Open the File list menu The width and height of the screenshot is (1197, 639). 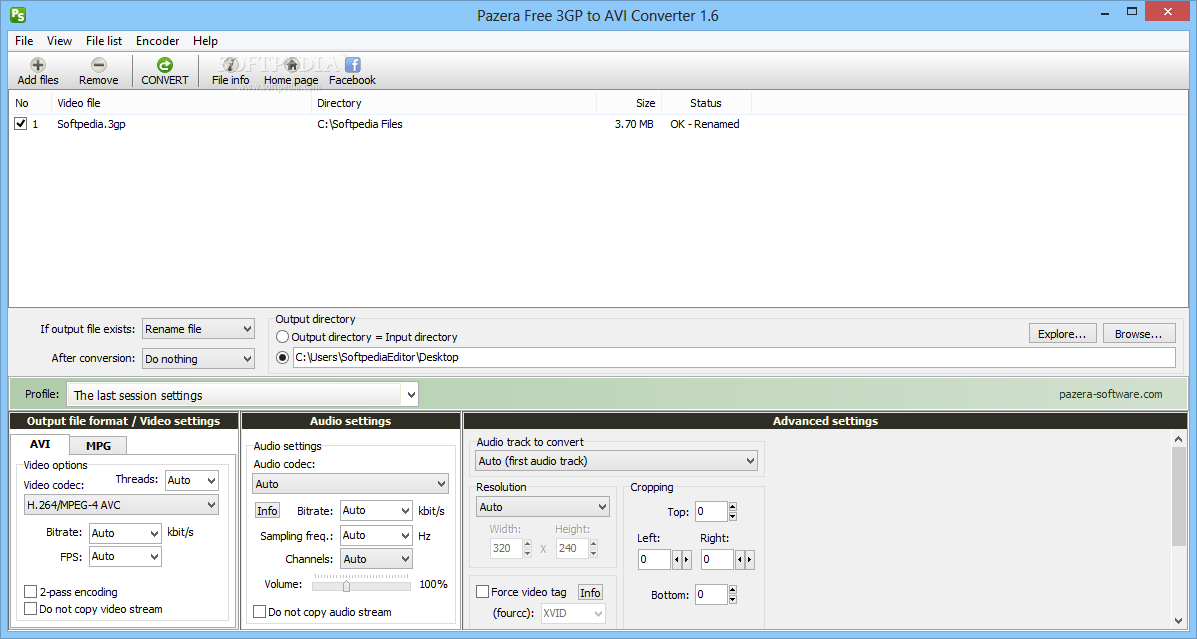pos(104,40)
